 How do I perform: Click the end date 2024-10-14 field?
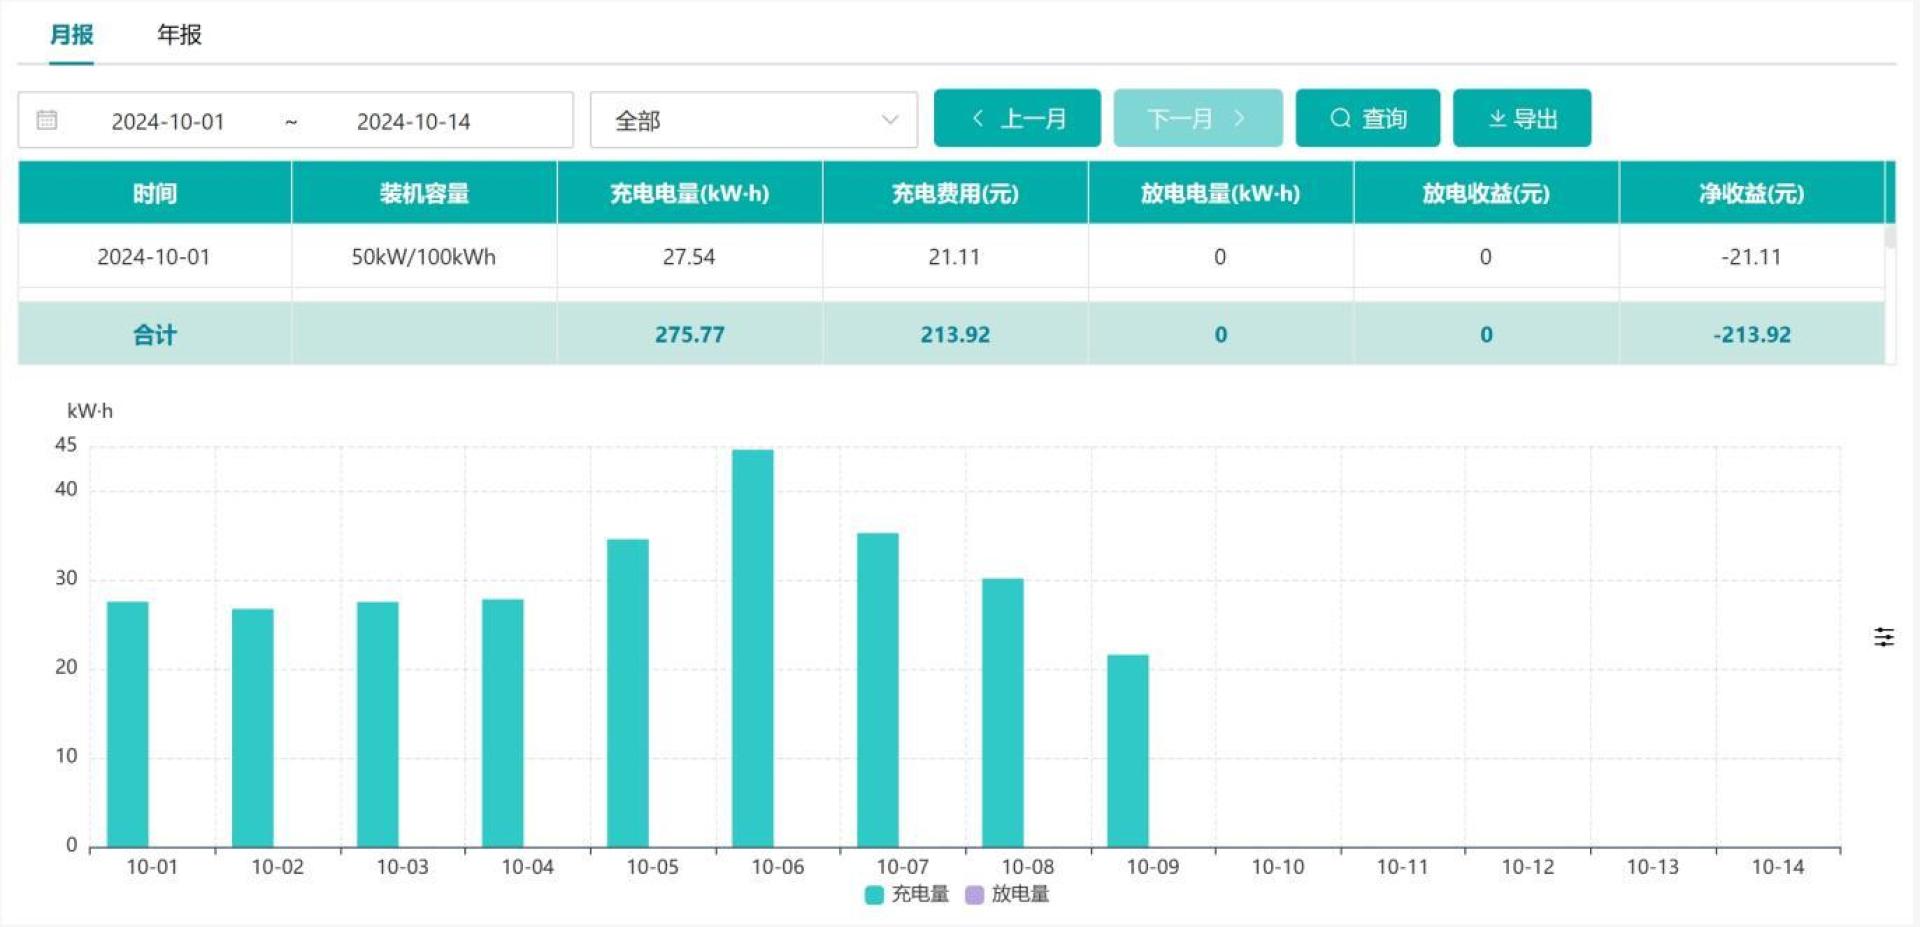[413, 121]
